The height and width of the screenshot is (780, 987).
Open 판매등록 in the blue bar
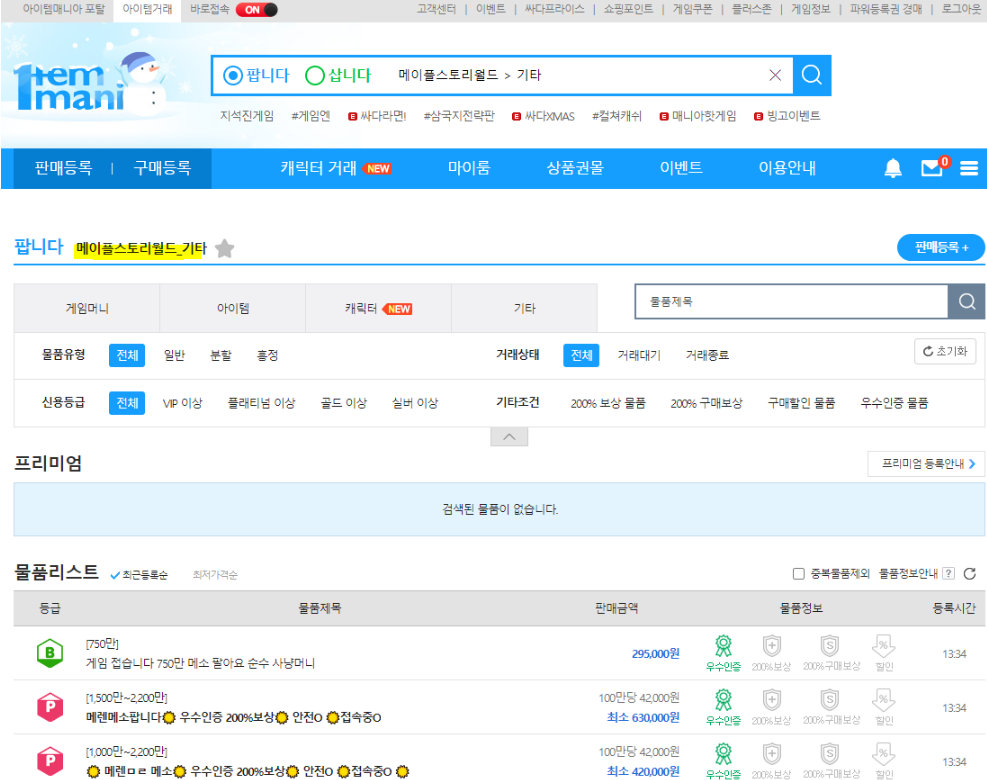pyautogui.click(x=63, y=168)
